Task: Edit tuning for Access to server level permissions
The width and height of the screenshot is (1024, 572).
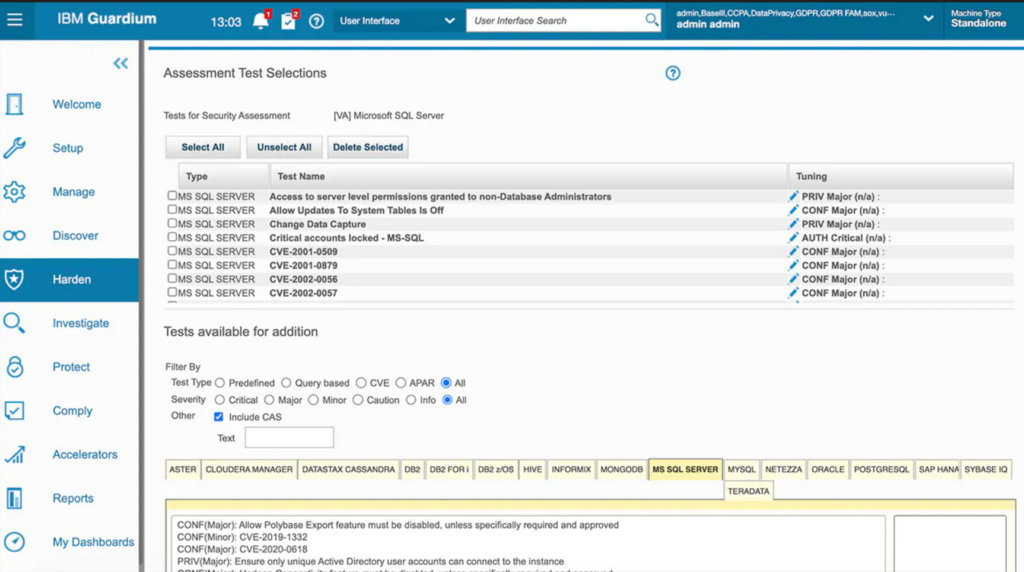Action: tap(793, 196)
